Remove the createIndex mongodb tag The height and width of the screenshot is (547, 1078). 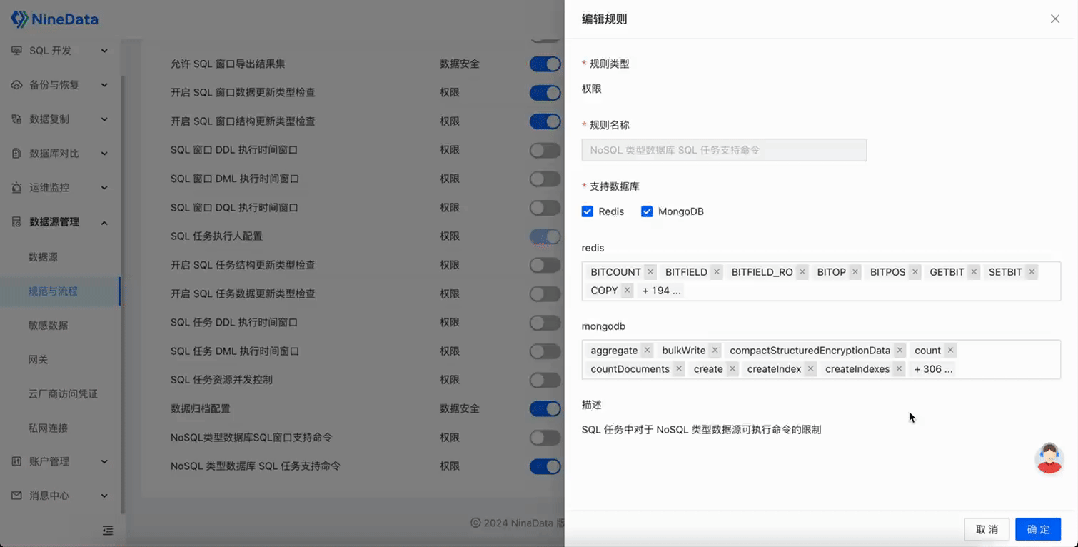tap(811, 369)
